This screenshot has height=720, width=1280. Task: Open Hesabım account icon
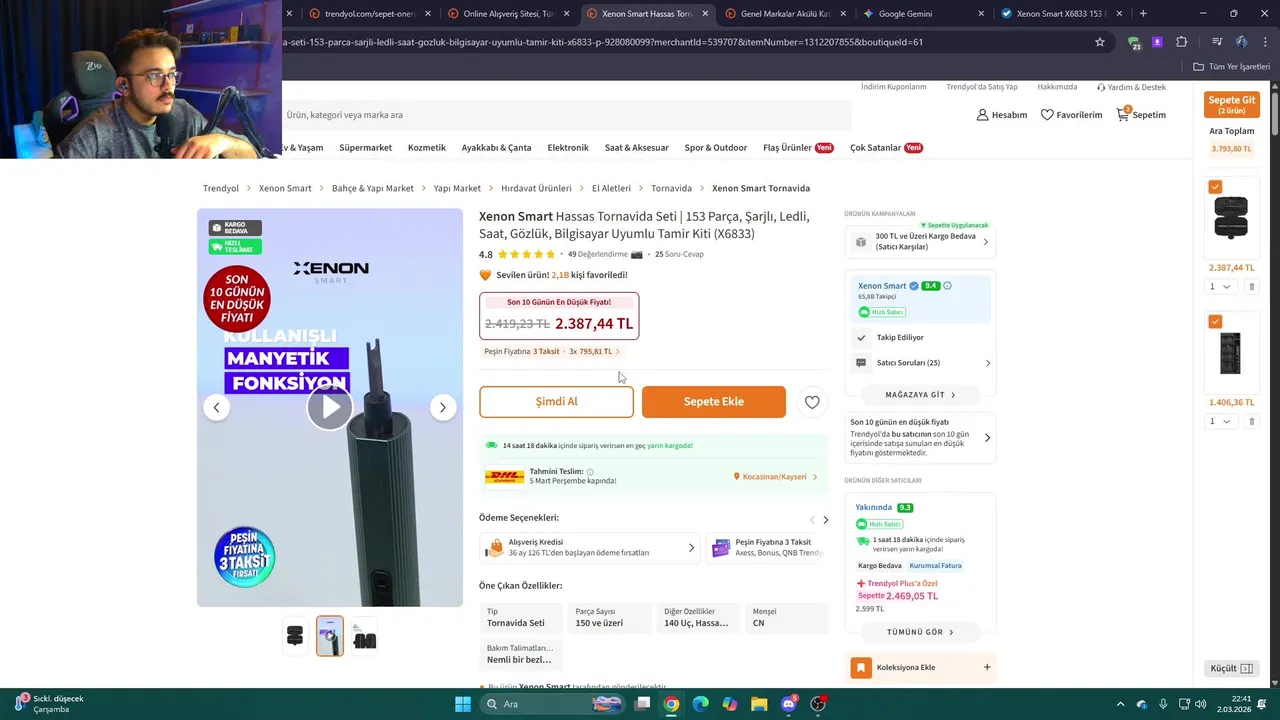point(1002,114)
